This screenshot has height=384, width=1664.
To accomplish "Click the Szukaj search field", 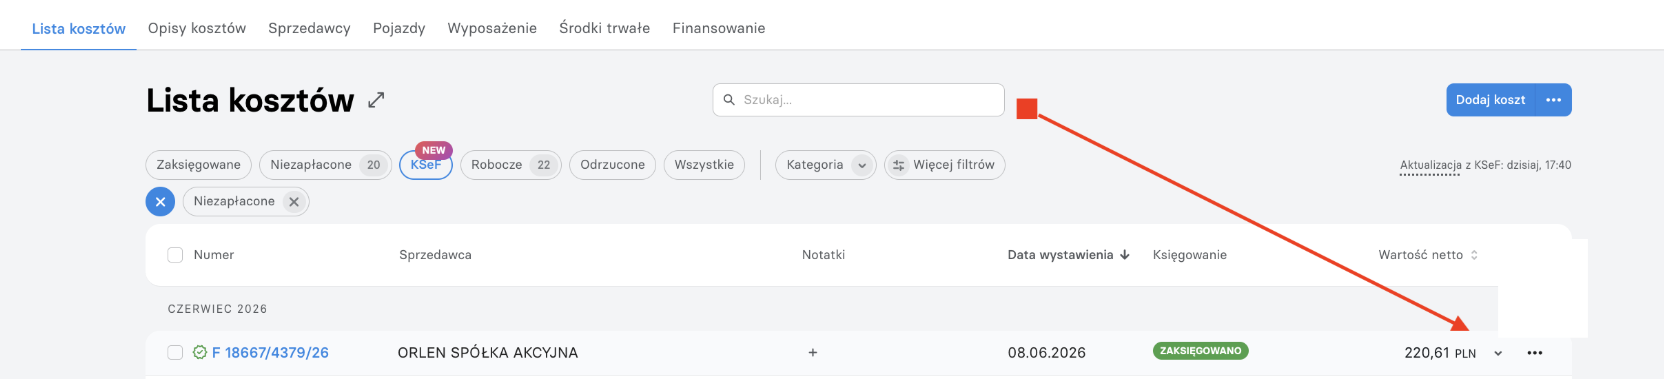I will [x=858, y=100].
